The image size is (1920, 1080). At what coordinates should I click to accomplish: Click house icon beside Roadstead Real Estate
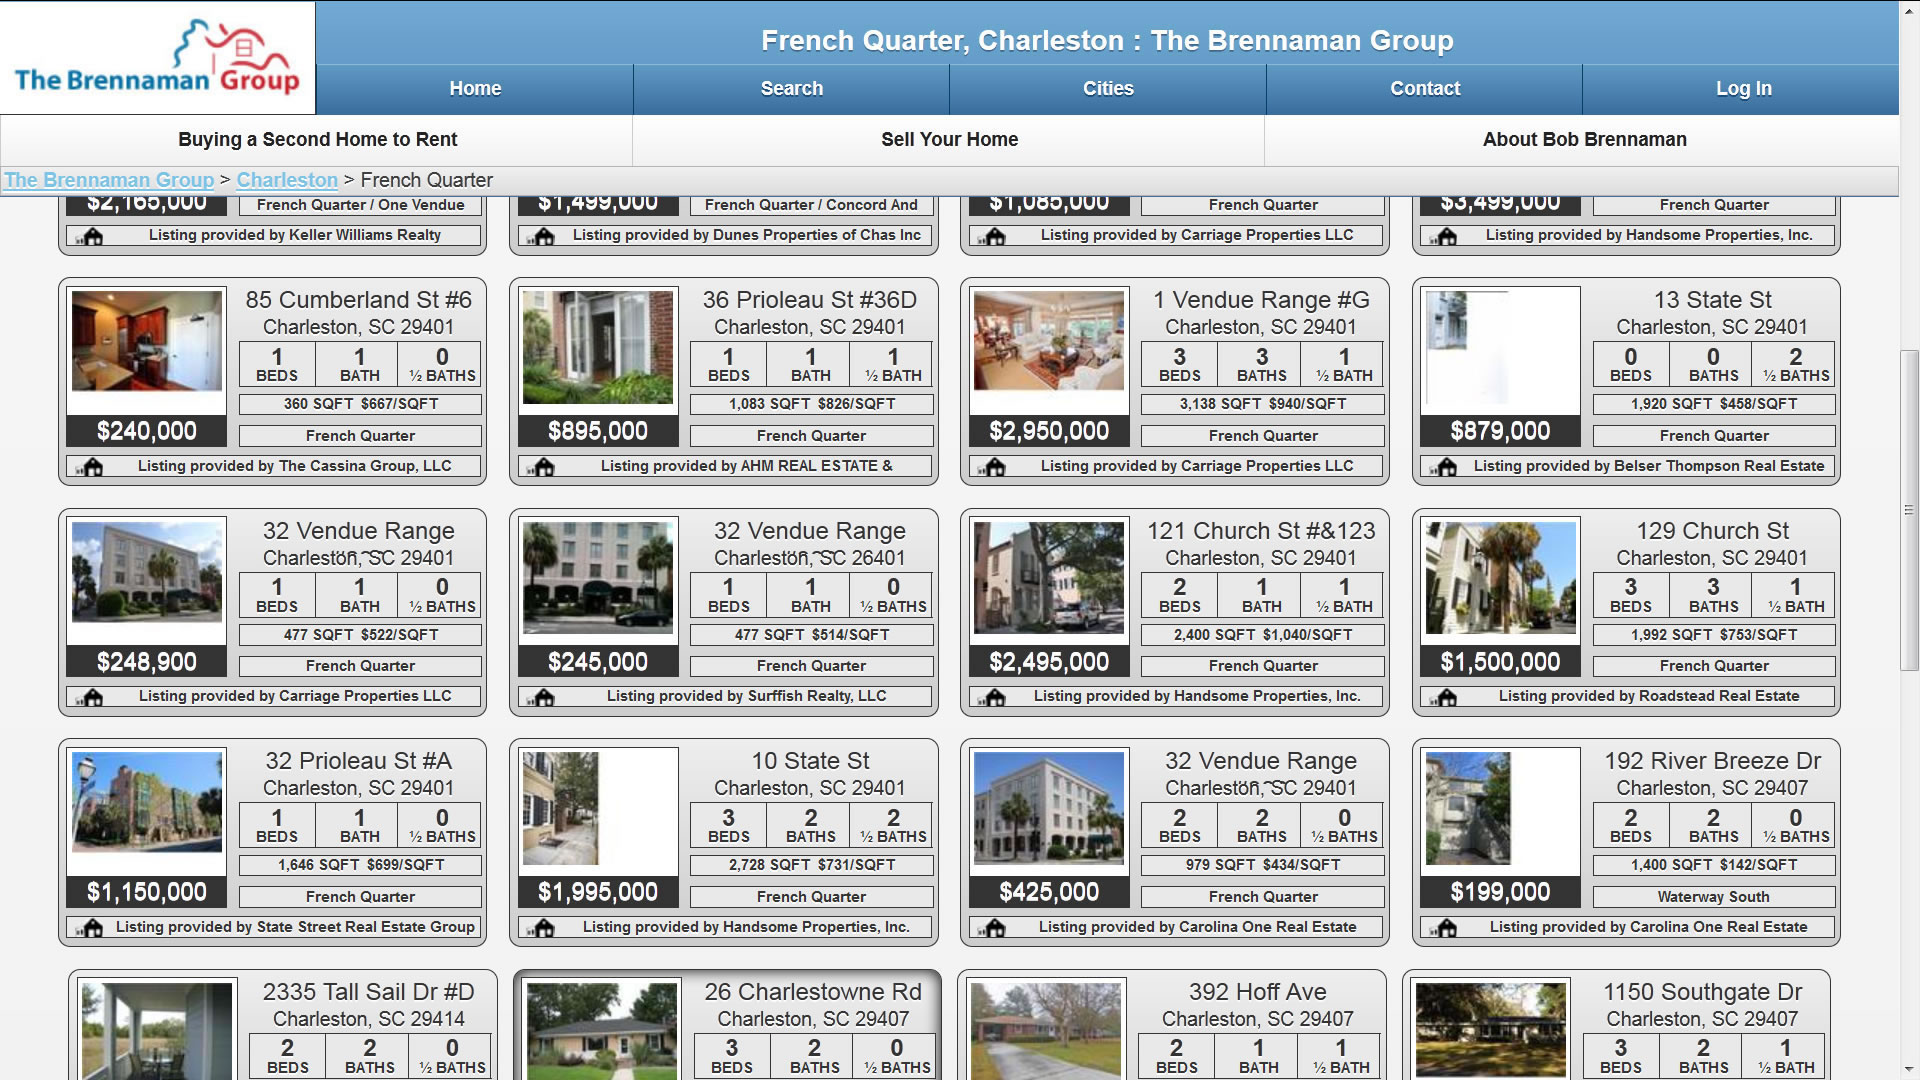[1445, 697]
